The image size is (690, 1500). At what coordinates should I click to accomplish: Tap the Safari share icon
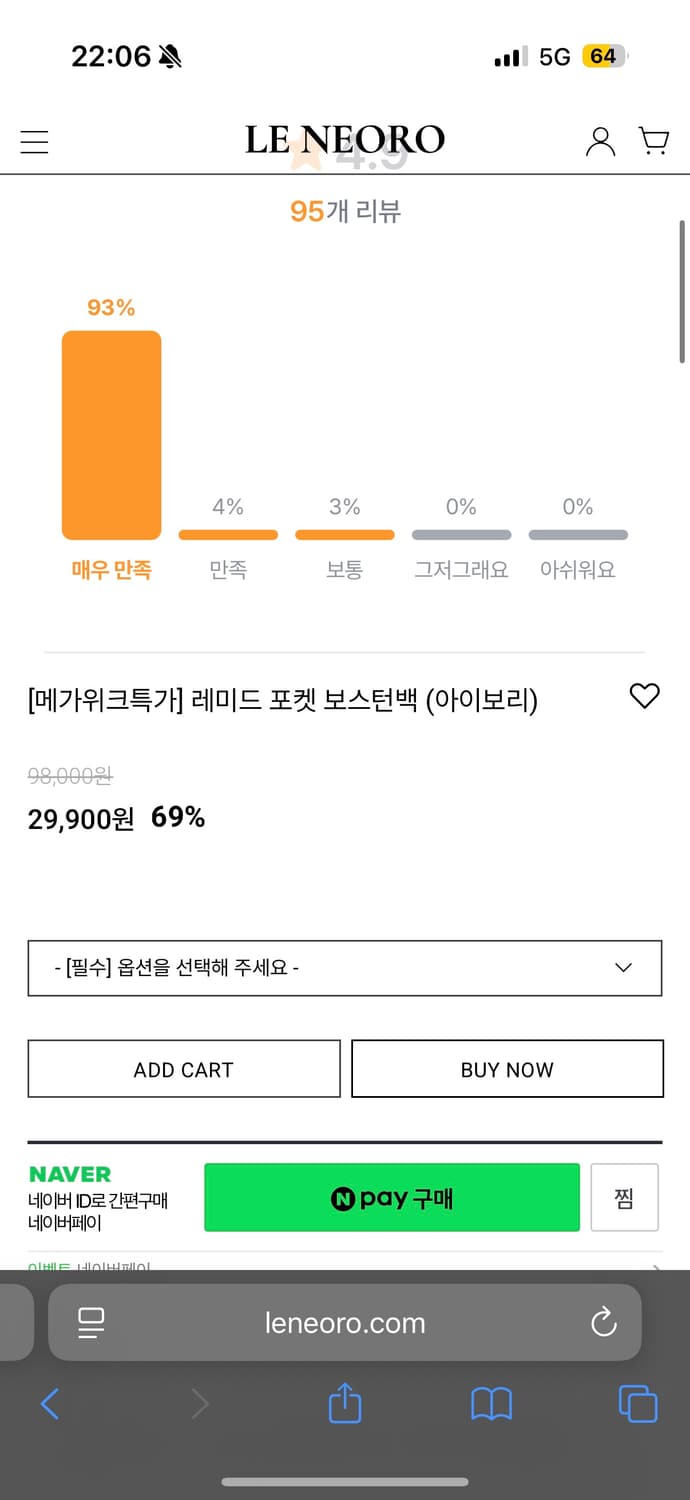point(344,1404)
